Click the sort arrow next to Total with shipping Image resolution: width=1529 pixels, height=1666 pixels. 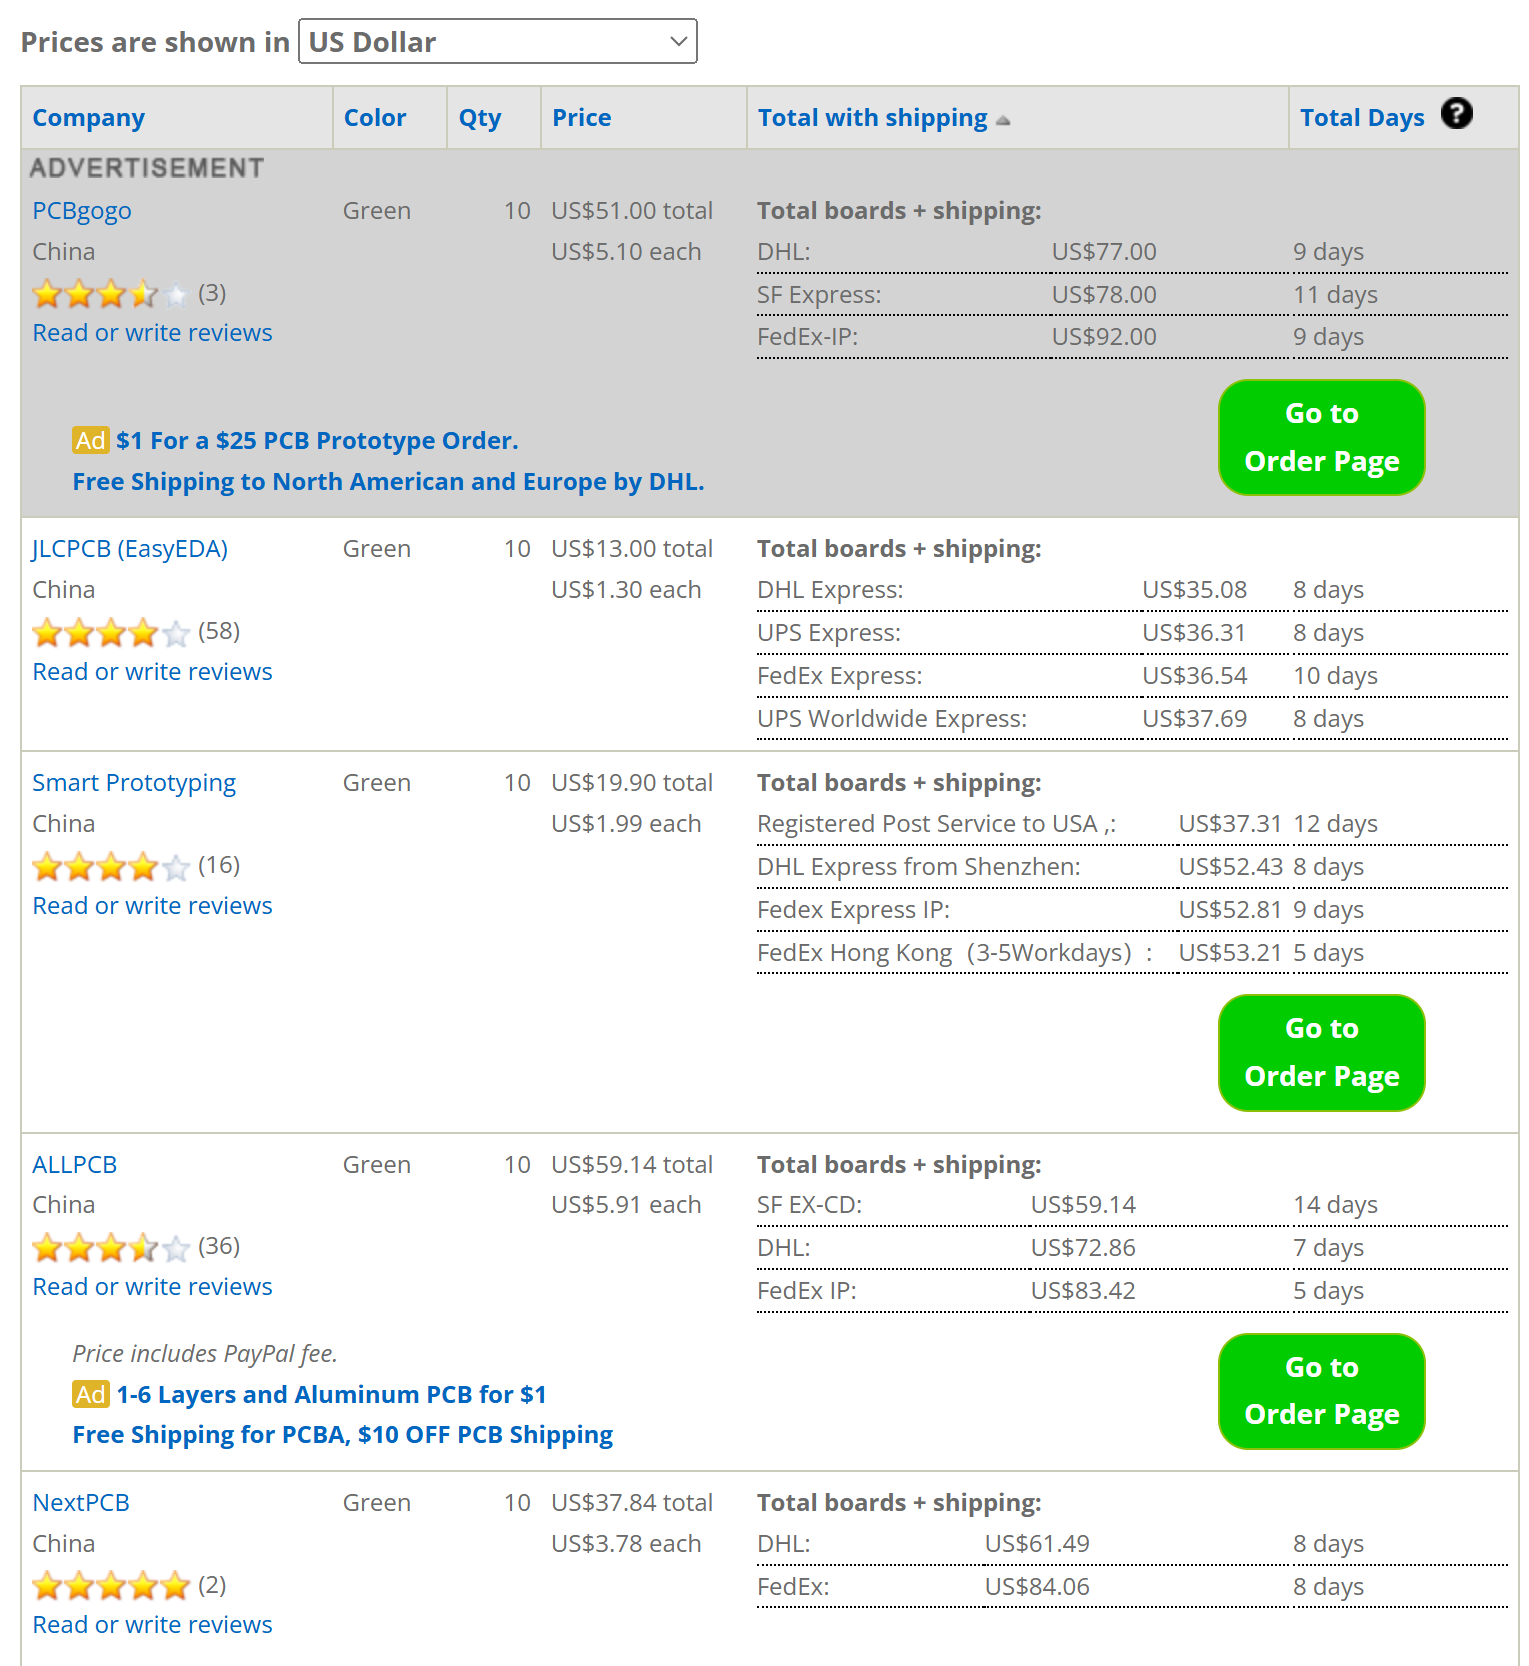(1003, 120)
